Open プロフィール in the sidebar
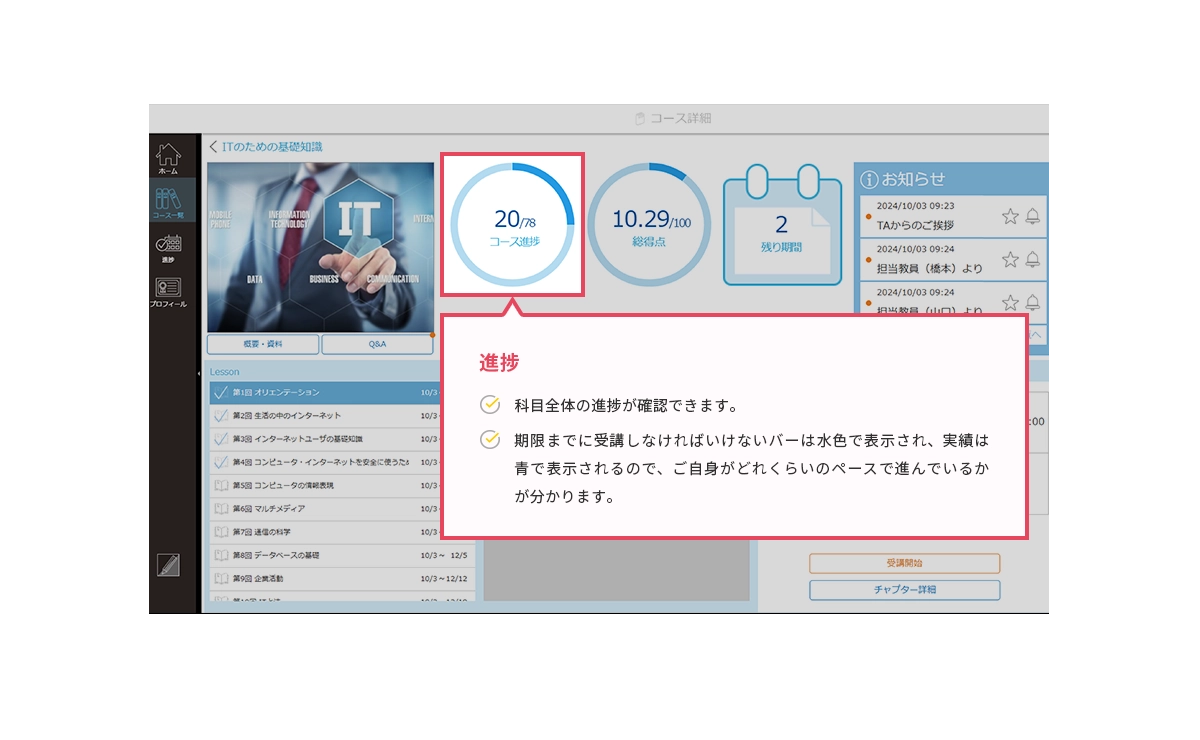The width and height of the screenshot is (1200, 740). tap(168, 291)
